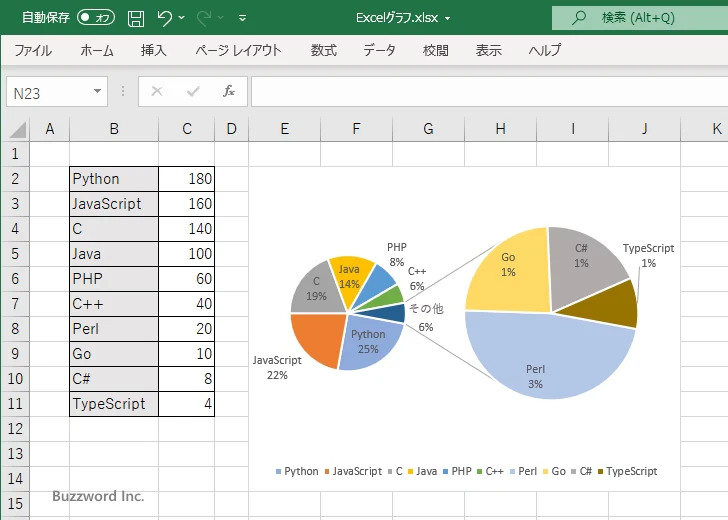Open the 表示 ribbon tab
Image resolution: width=728 pixels, height=520 pixels.
488,50
